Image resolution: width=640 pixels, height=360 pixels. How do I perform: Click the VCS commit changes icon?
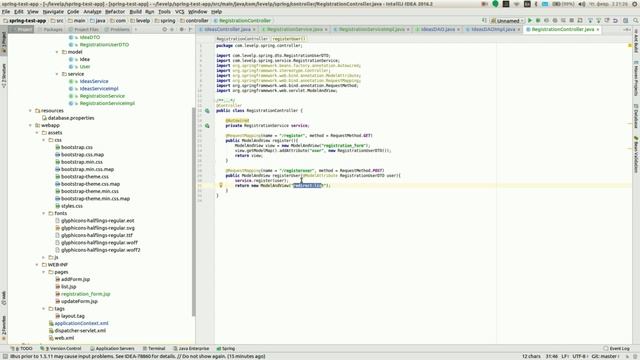(598, 20)
